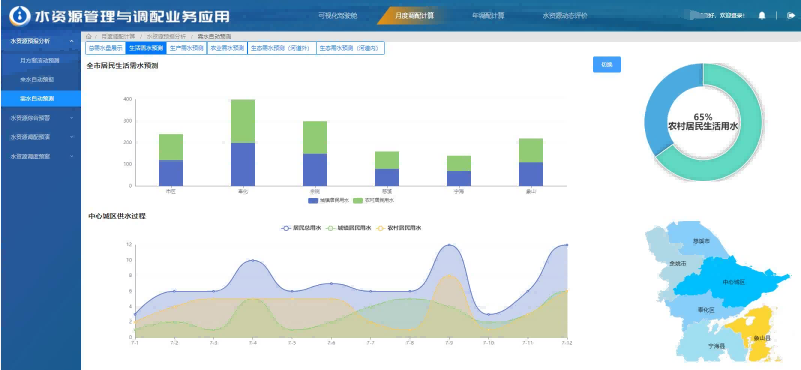
Task: Collapse 水资源预报分析 sidebar section
Action: [x=40, y=41]
